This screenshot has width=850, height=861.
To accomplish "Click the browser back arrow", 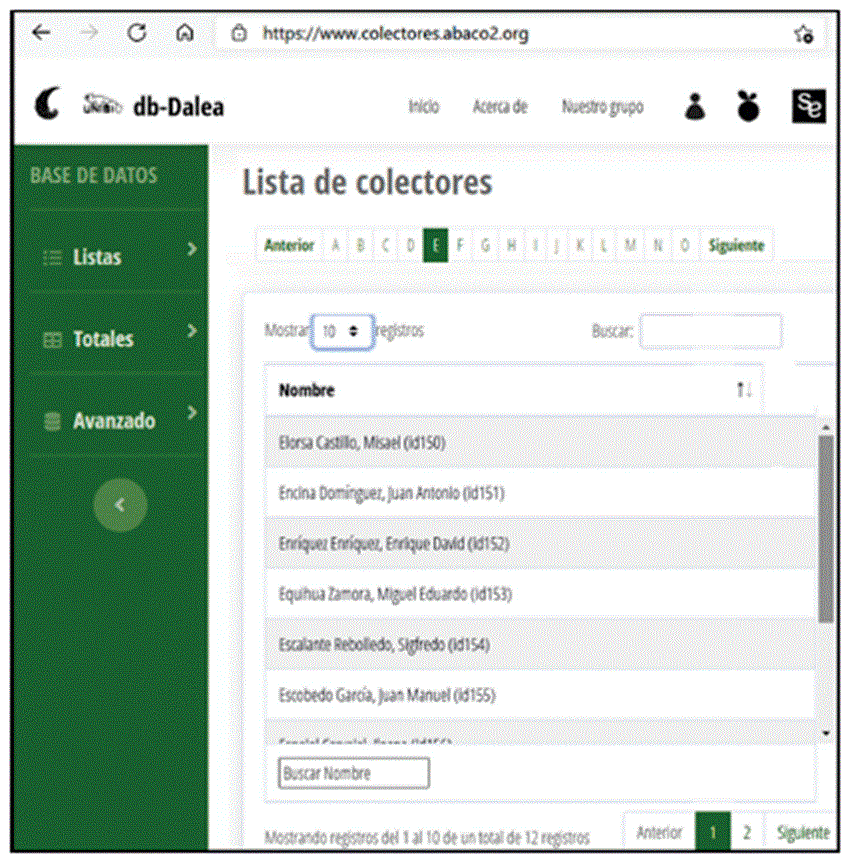I will (x=41, y=33).
